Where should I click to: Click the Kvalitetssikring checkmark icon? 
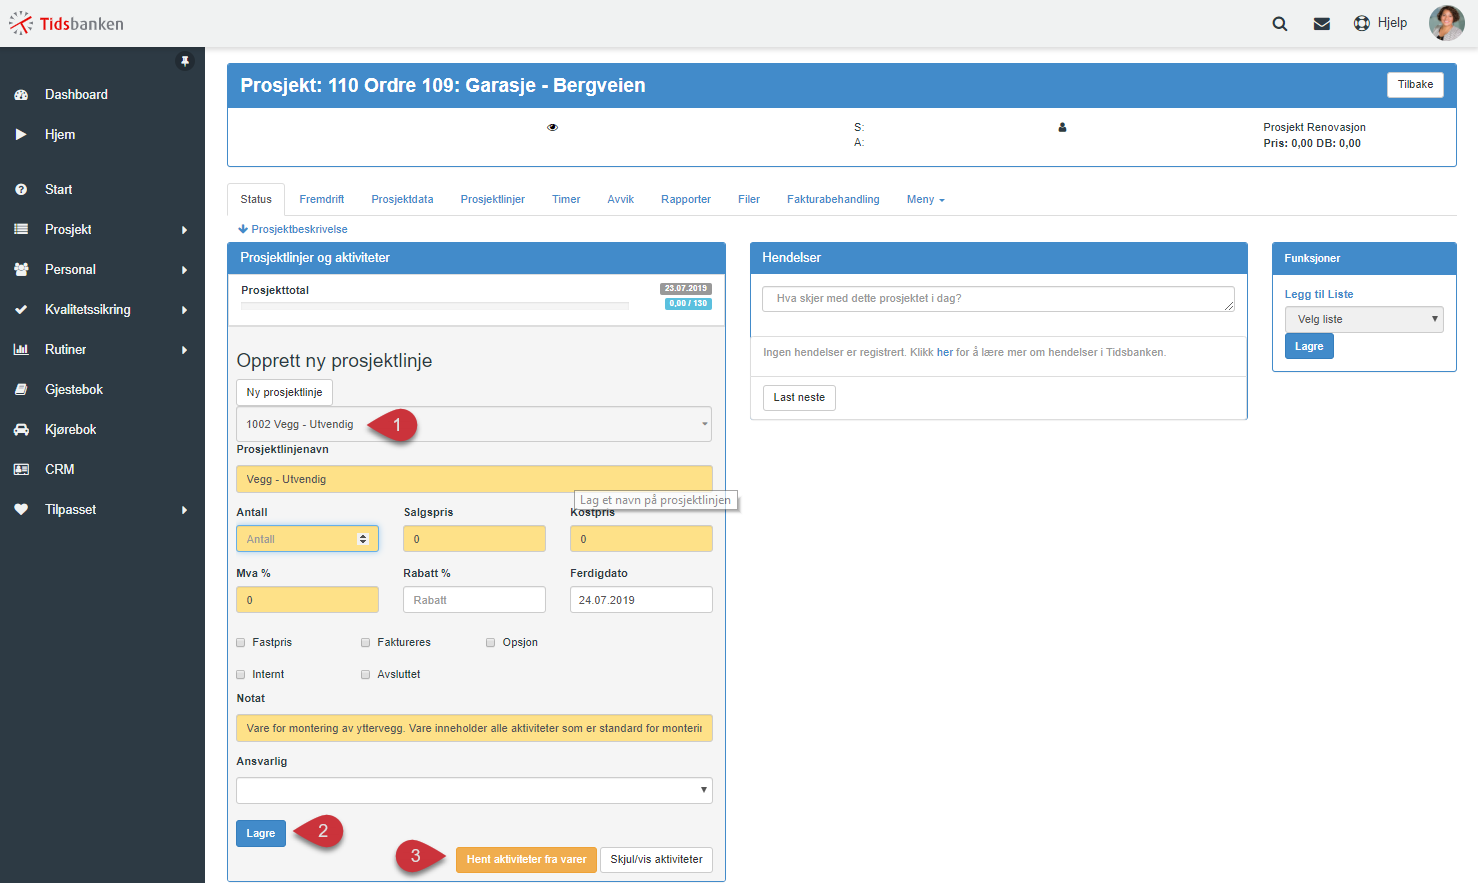point(21,310)
